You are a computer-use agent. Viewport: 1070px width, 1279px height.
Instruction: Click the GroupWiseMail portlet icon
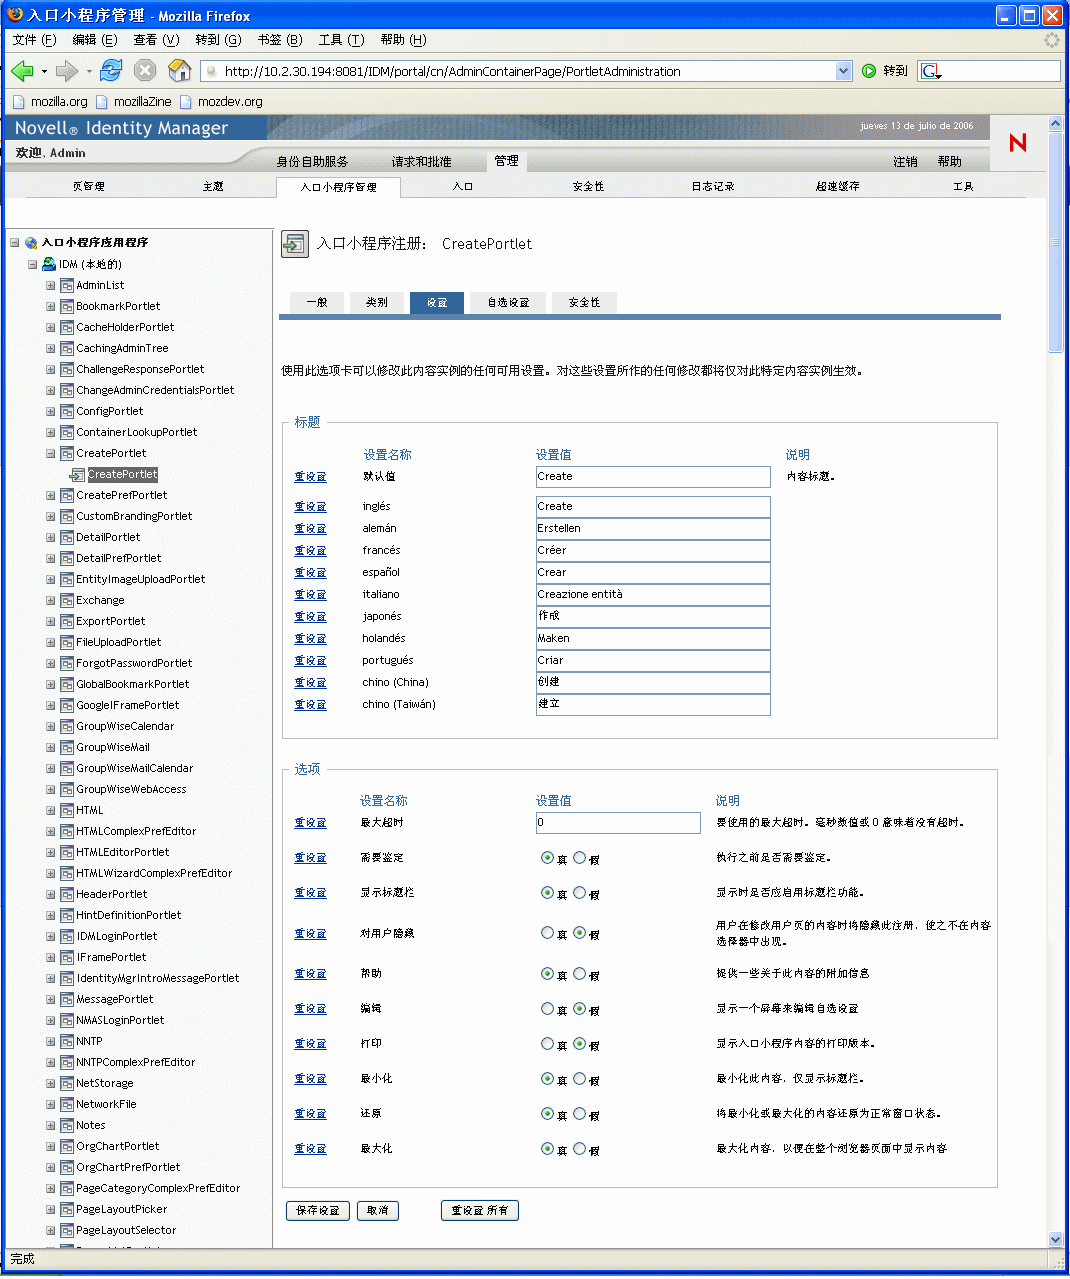pos(67,747)
